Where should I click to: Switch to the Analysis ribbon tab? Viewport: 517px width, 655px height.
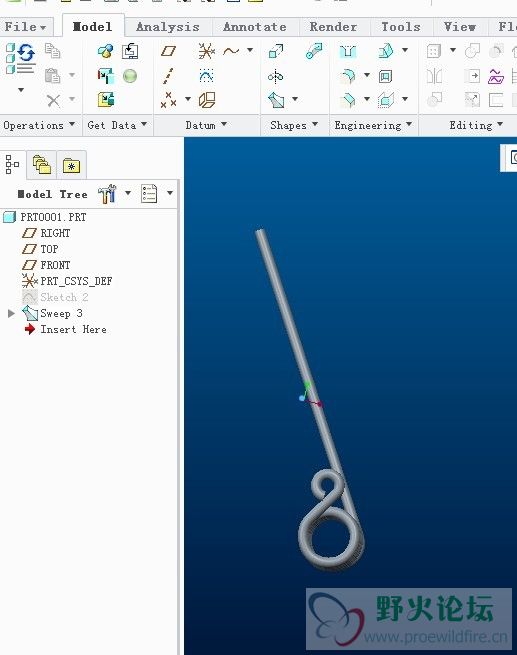[x=168, y=27]
